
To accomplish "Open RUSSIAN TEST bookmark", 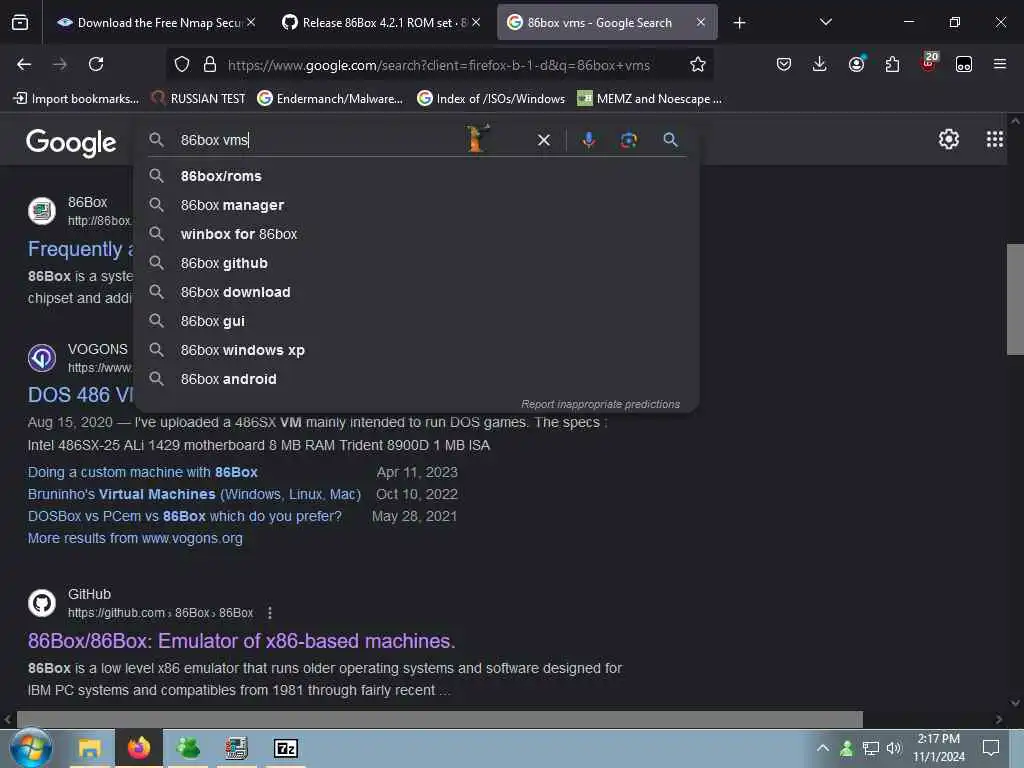I will coord(199,99).
